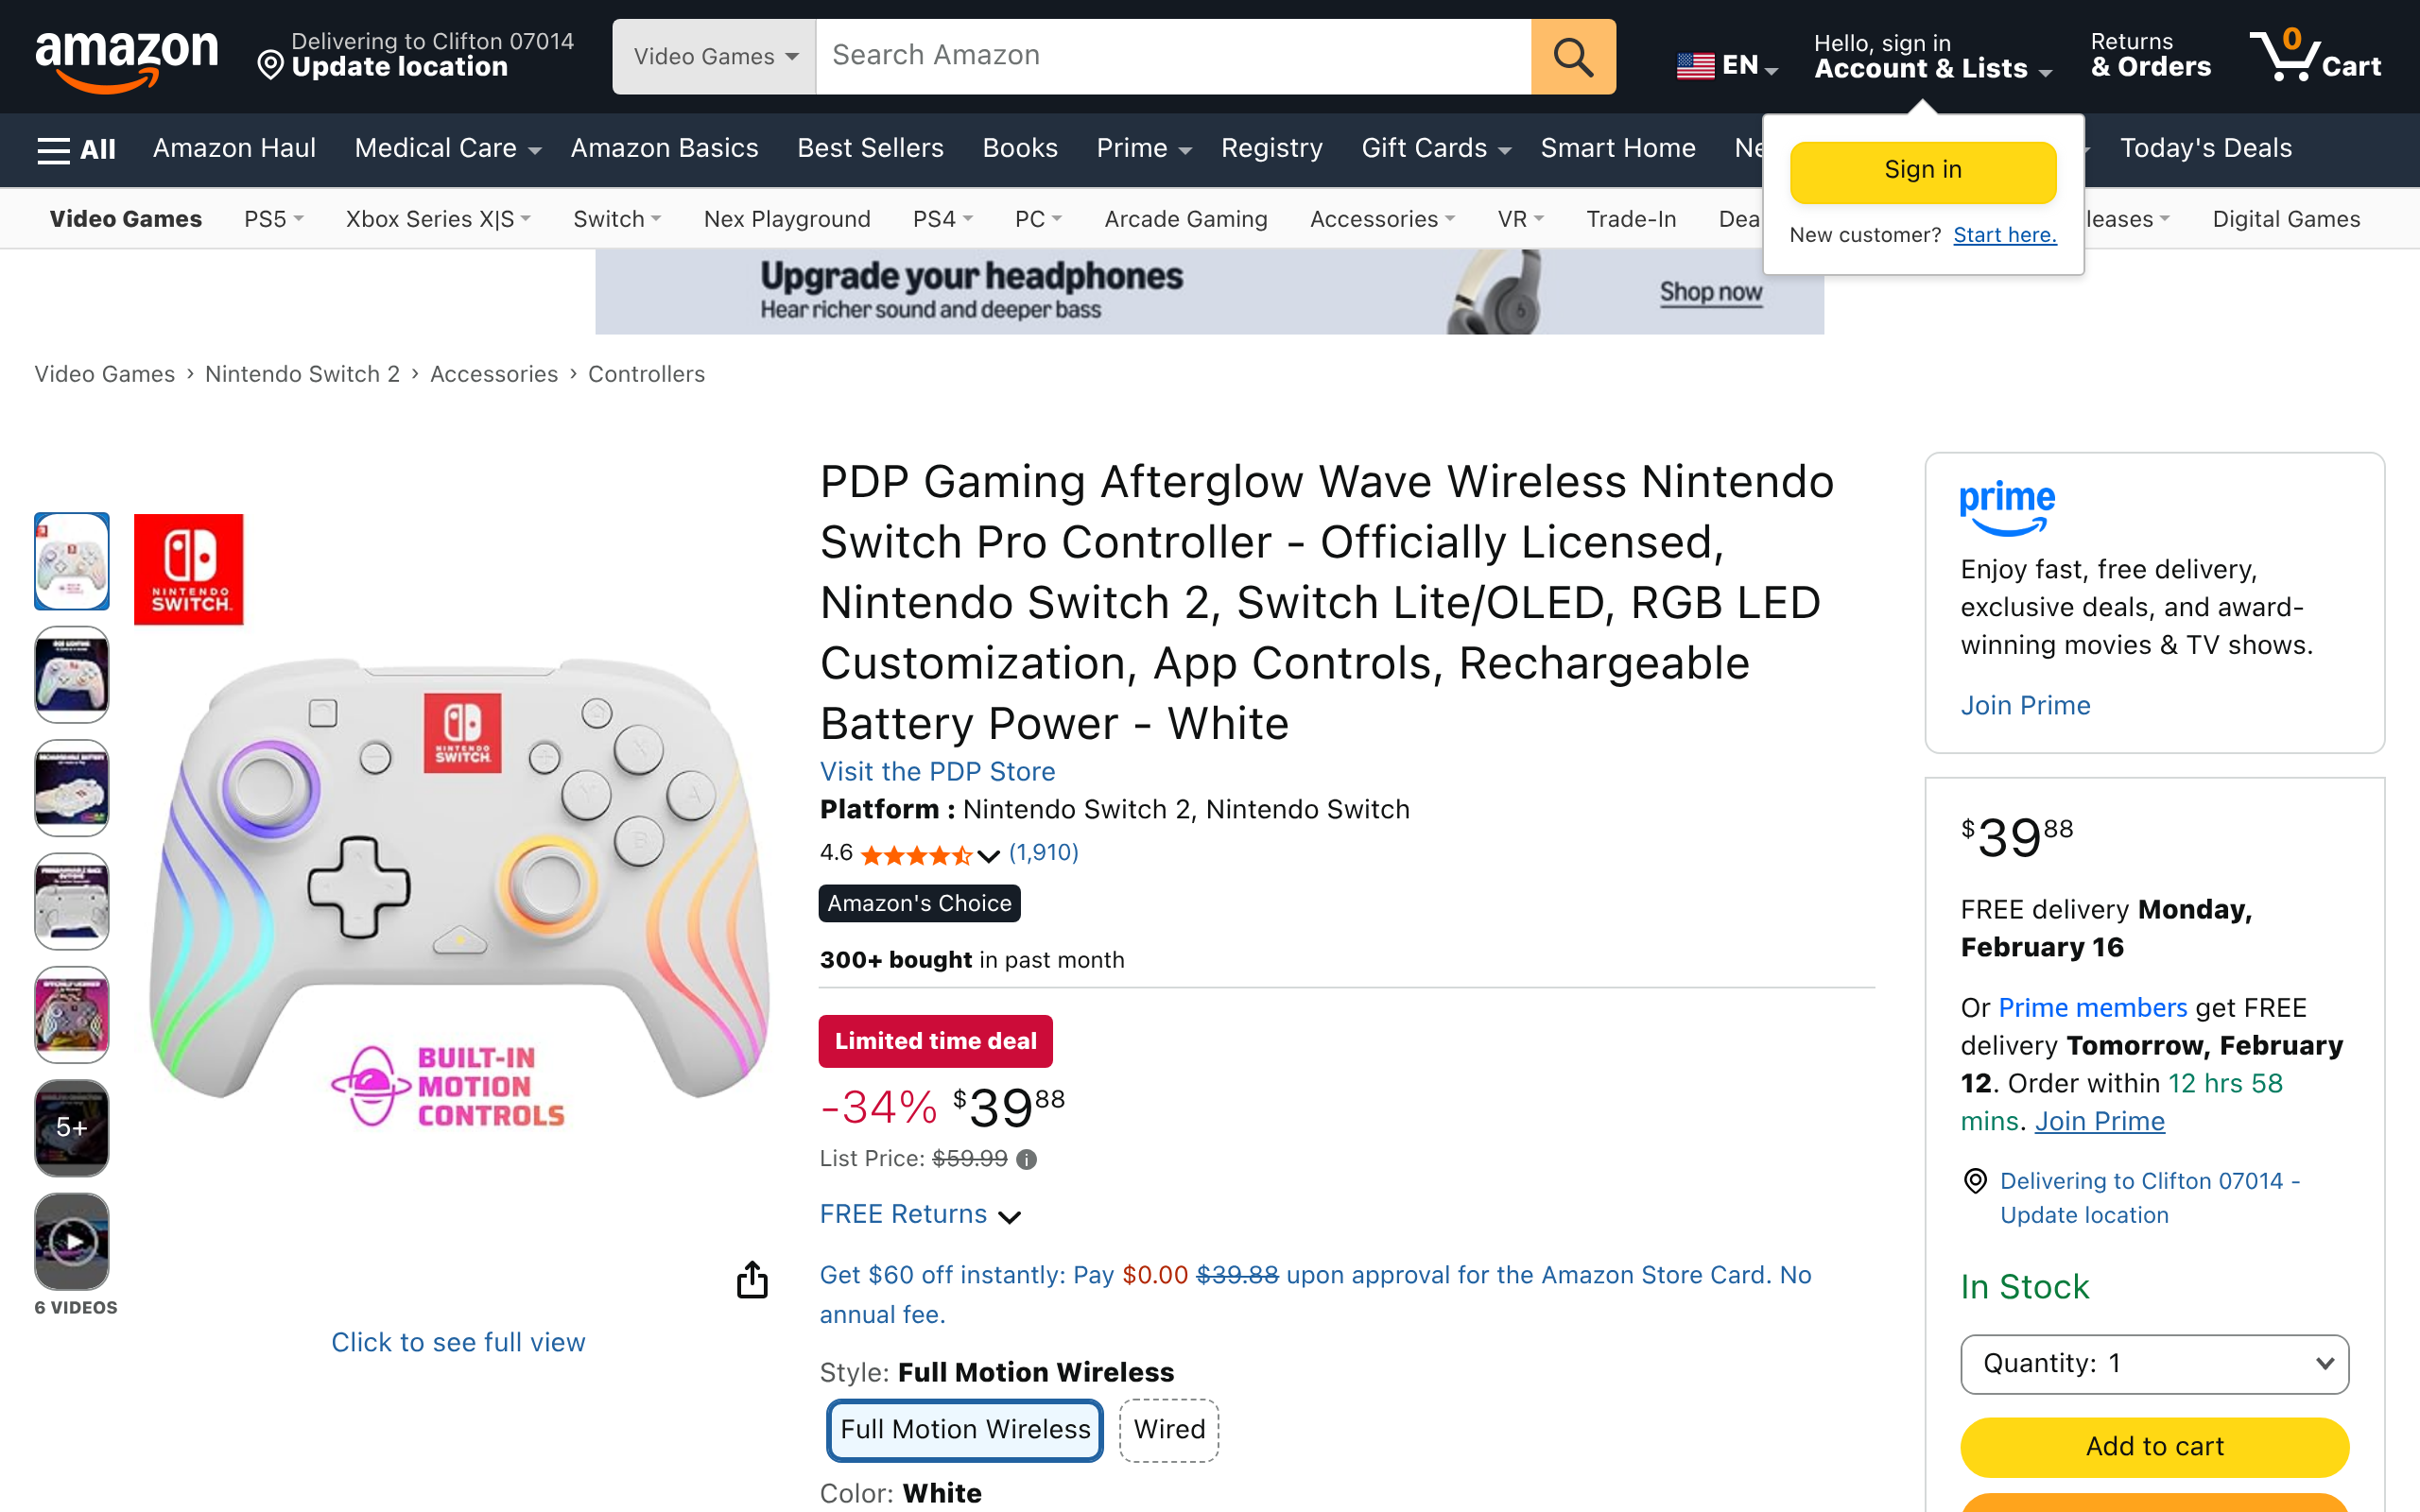Click the Update location pin icon
The image size is (2420, 1512).
[x=270, y=66]
